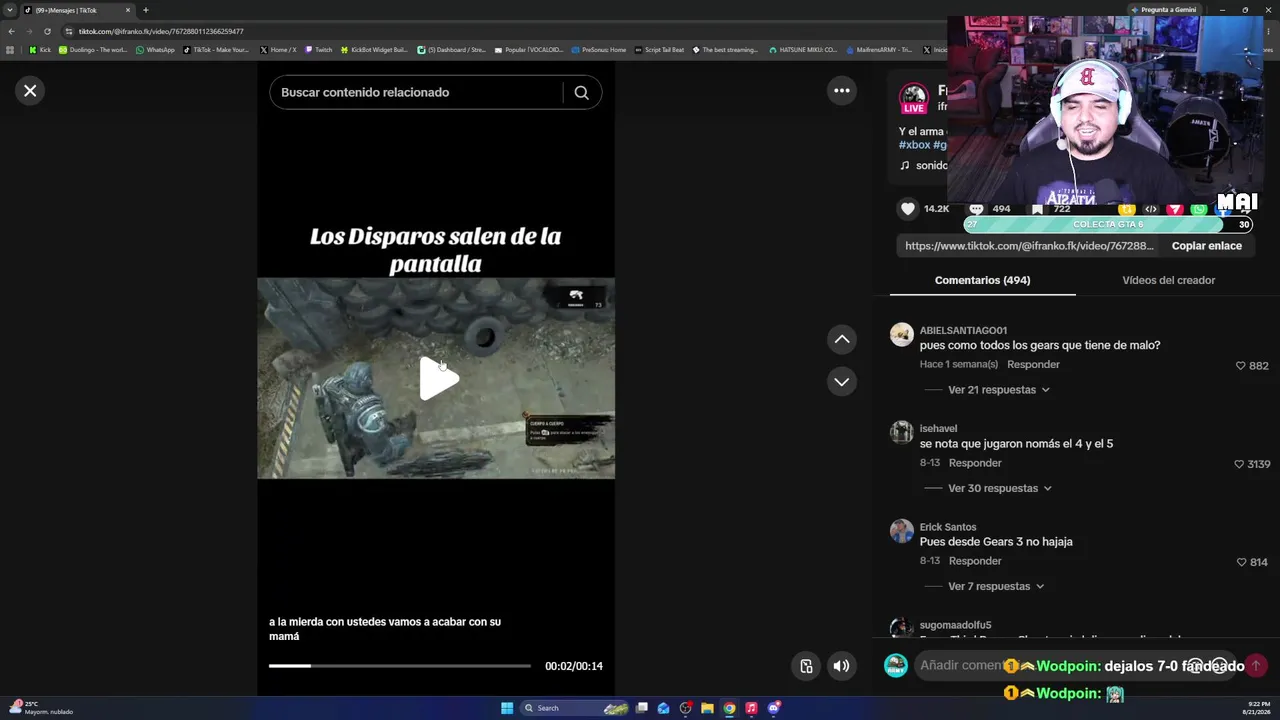Toggle the auto-scroll icon beside volume
1280x720 pixels.
[x=806, y=666]
